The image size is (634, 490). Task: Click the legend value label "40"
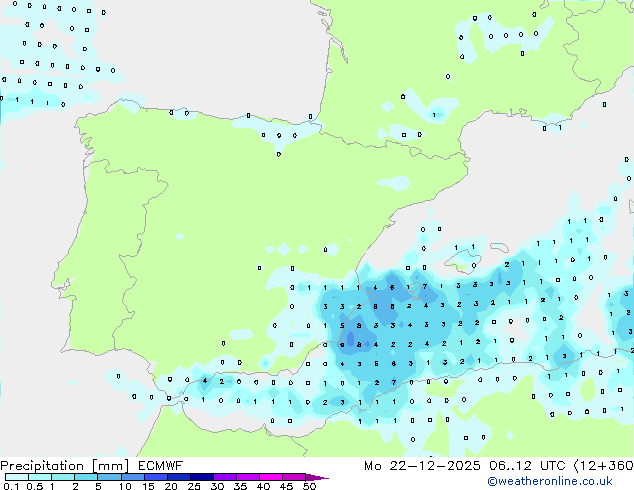[x=263, y=486]
